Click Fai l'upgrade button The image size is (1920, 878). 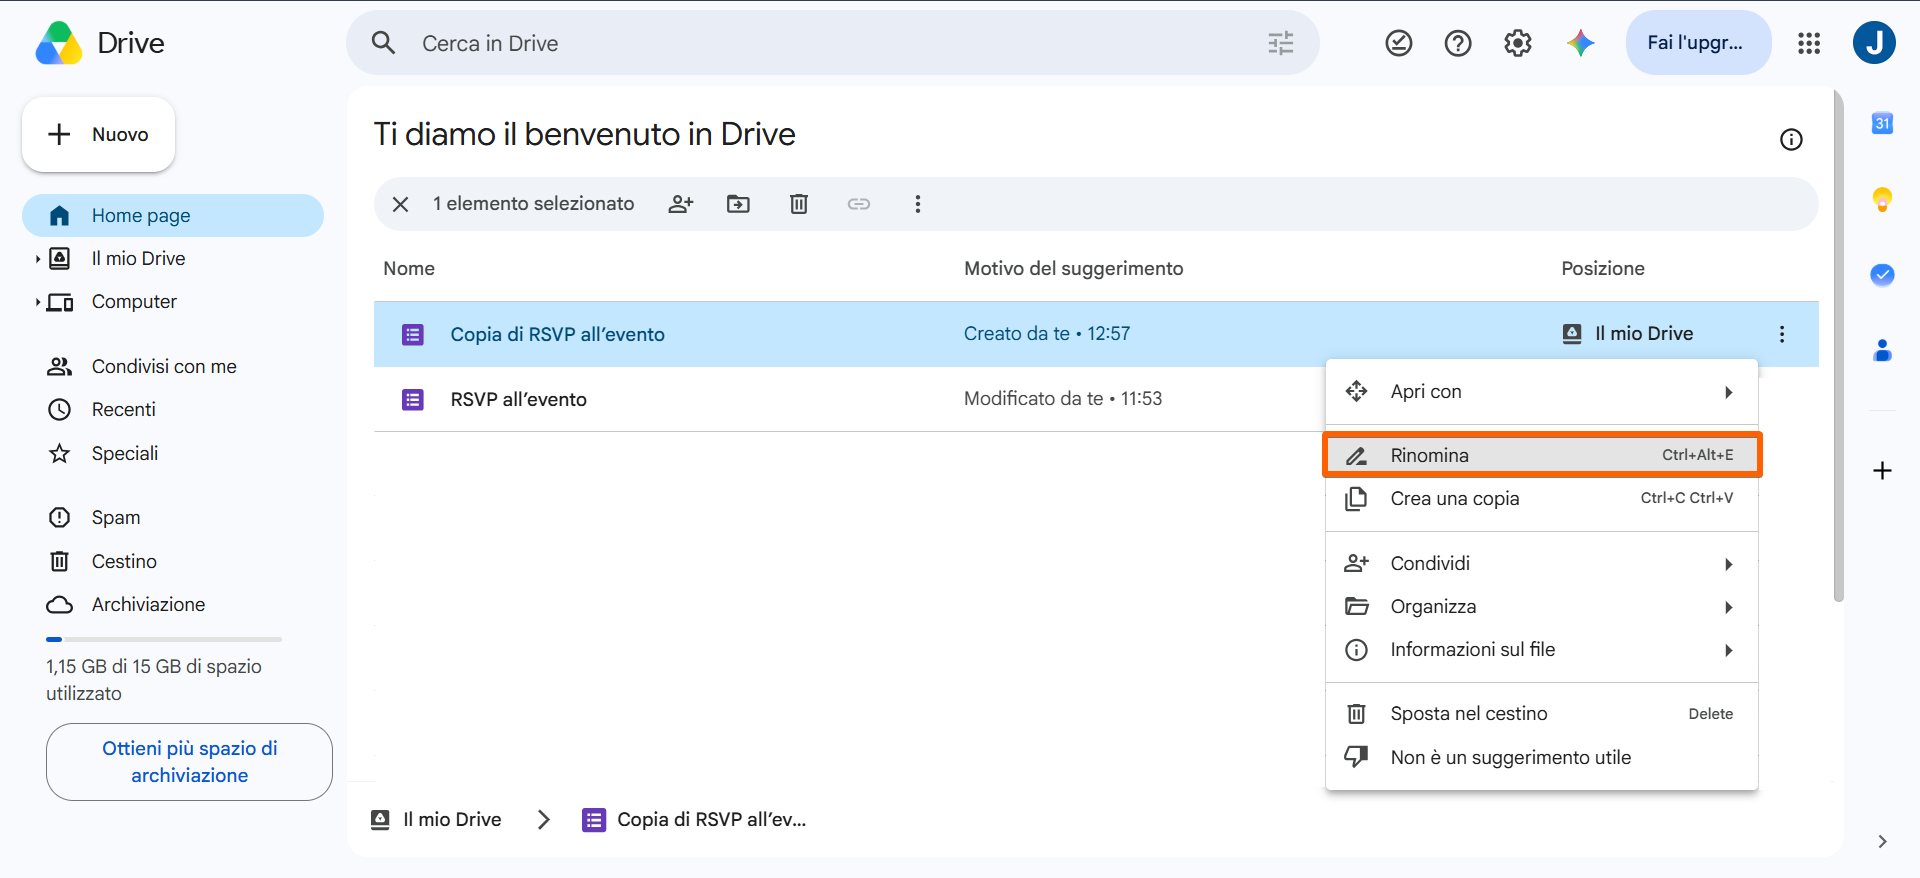(1698, 43)
